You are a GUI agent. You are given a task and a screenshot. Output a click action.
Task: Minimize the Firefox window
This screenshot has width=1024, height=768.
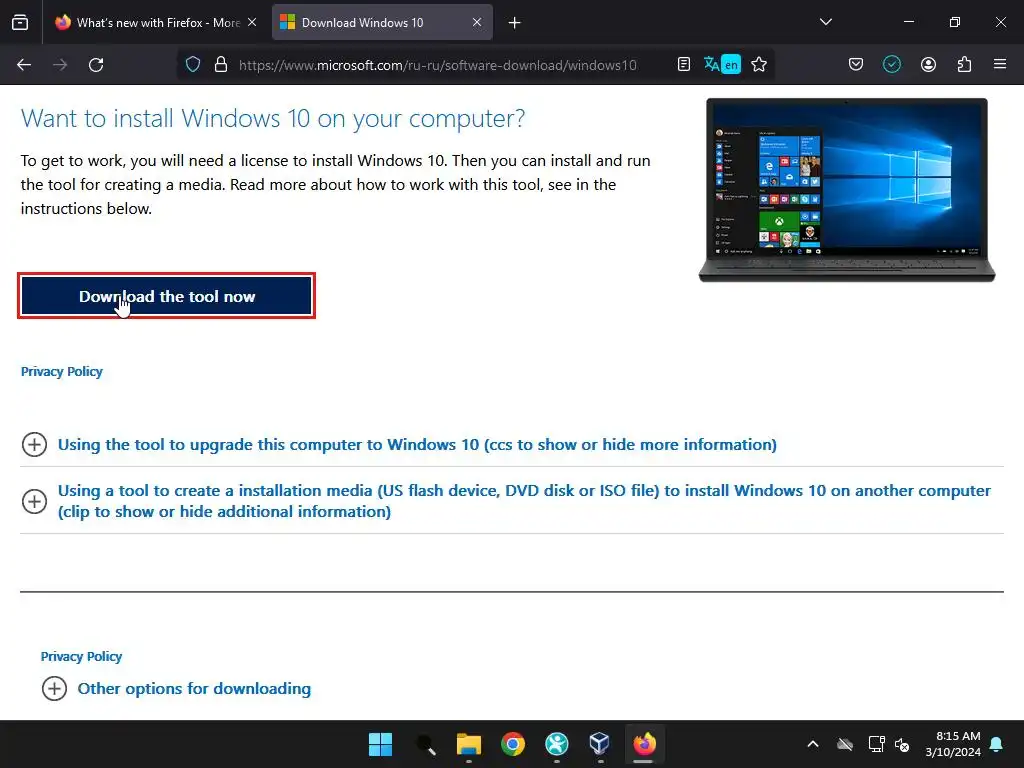pos(908,22)
